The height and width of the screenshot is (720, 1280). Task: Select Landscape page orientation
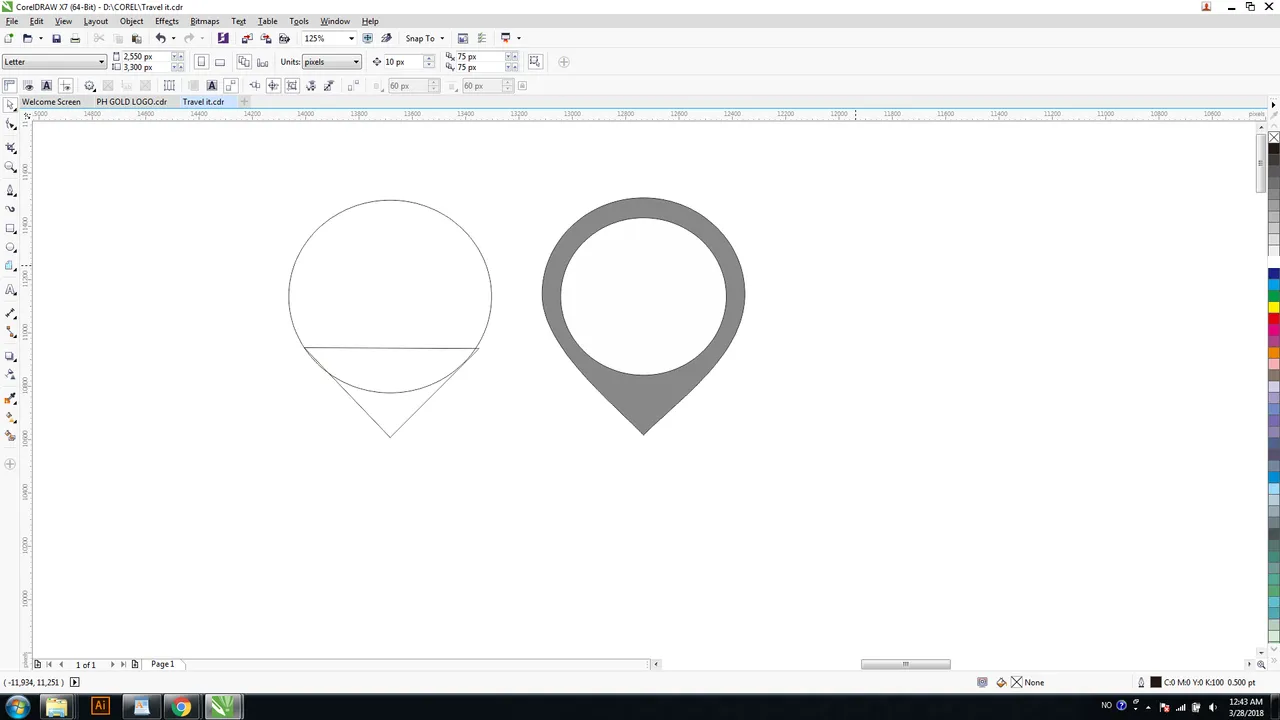click(220, 62)
